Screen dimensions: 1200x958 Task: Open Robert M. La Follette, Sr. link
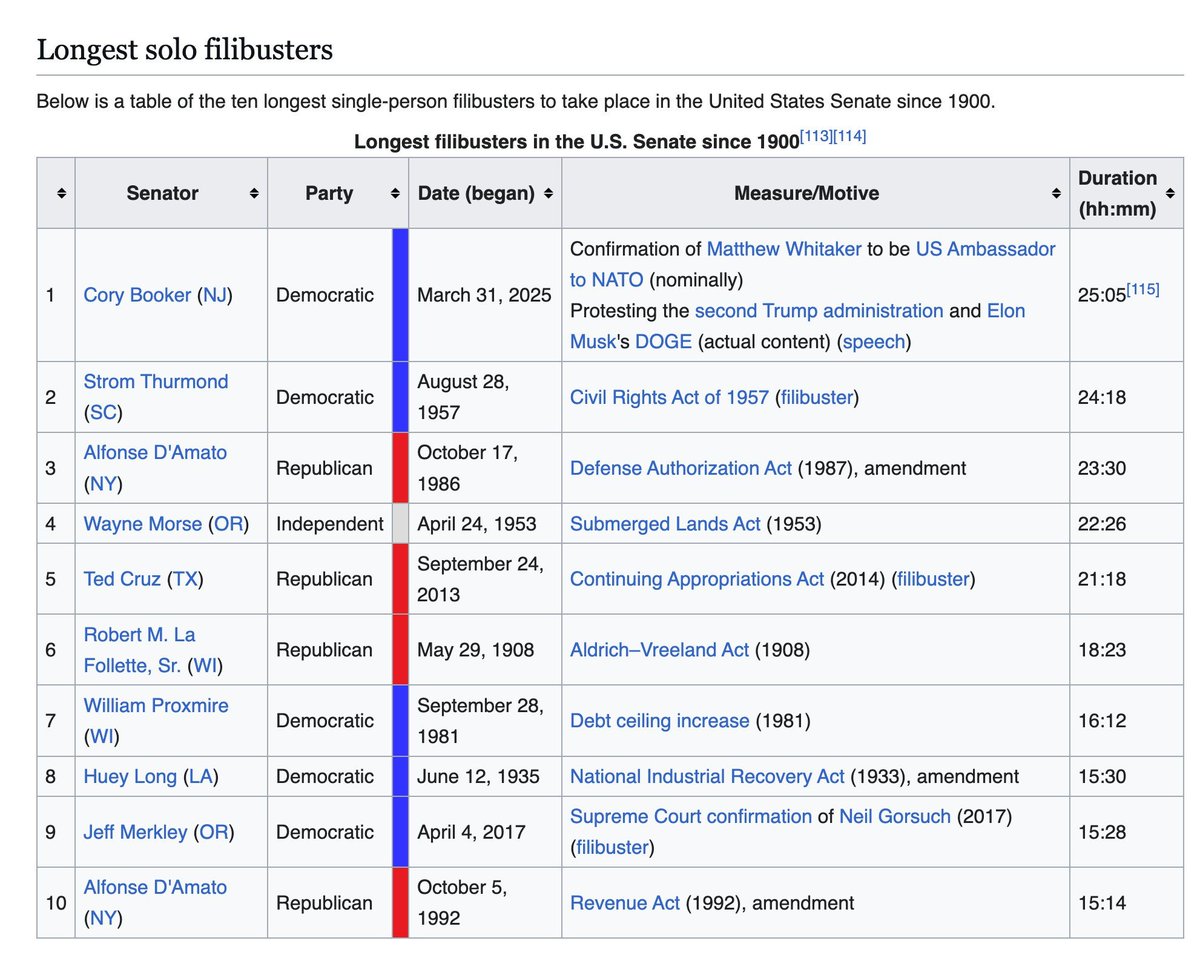point(140,650)
